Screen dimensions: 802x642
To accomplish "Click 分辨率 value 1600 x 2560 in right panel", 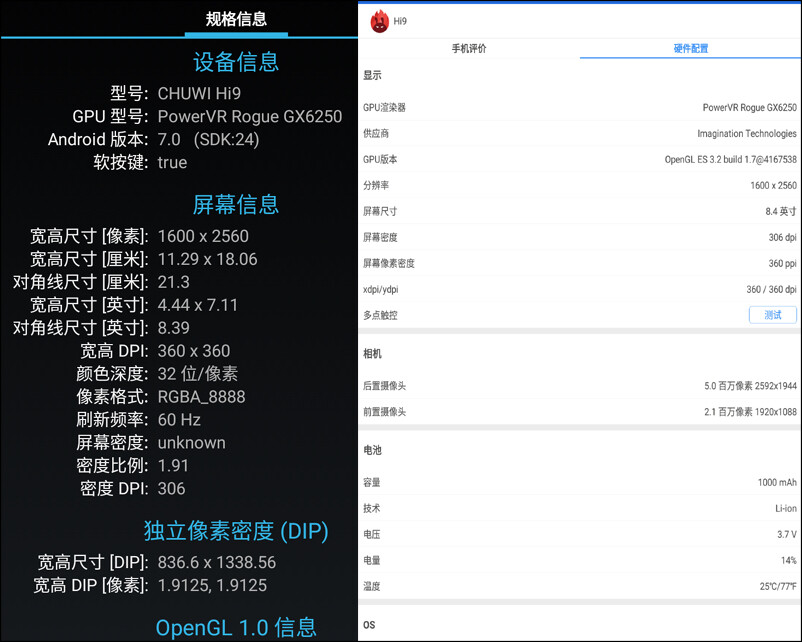I will pos(773,185).
